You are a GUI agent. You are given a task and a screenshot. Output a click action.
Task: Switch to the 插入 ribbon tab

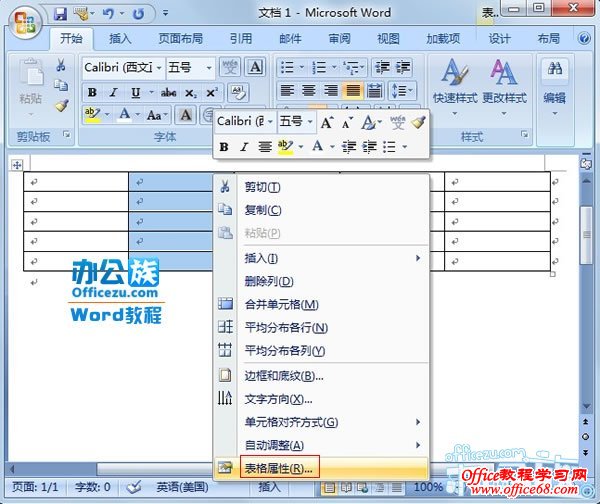120,39
